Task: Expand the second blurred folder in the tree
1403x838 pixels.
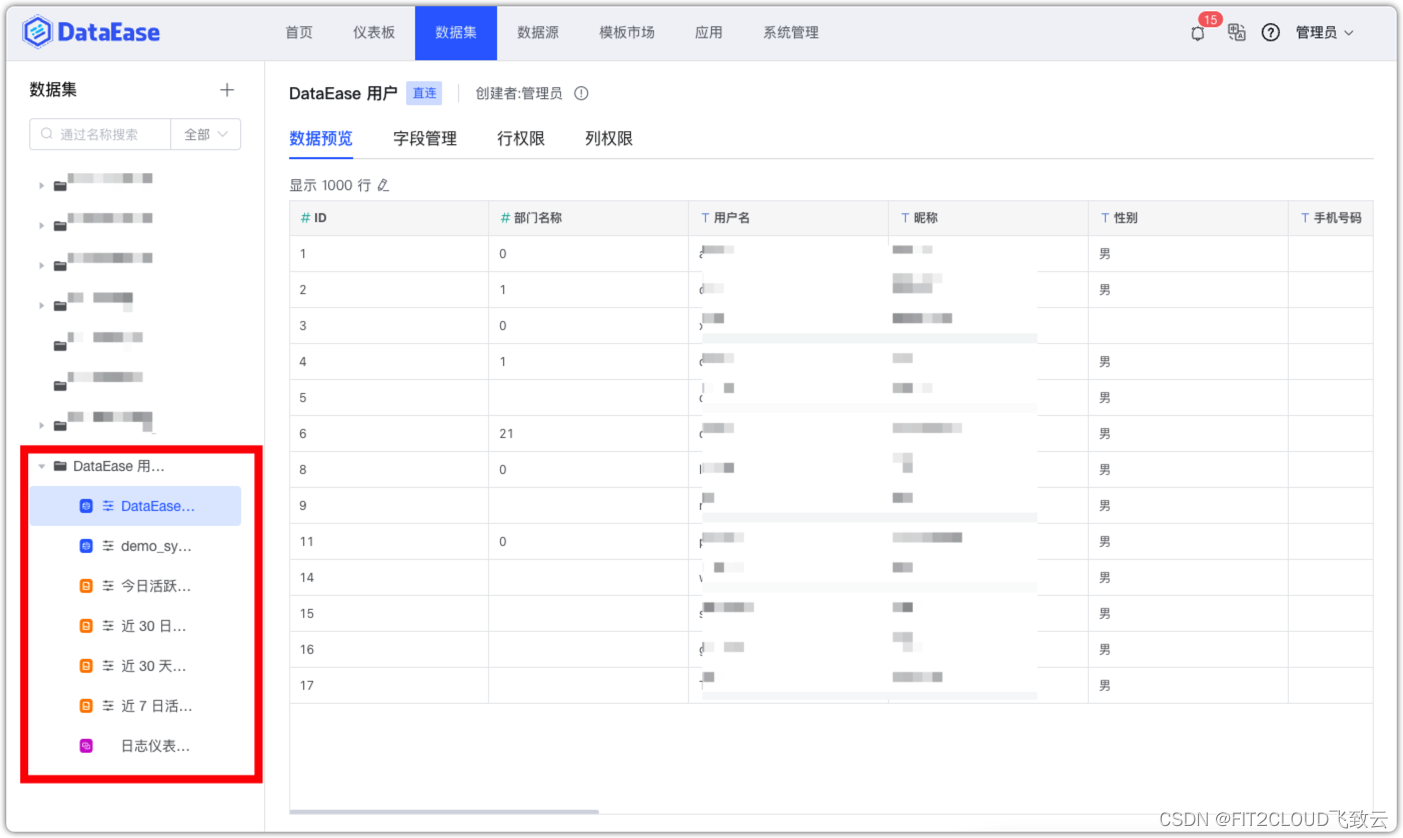Action: [42, 225]
